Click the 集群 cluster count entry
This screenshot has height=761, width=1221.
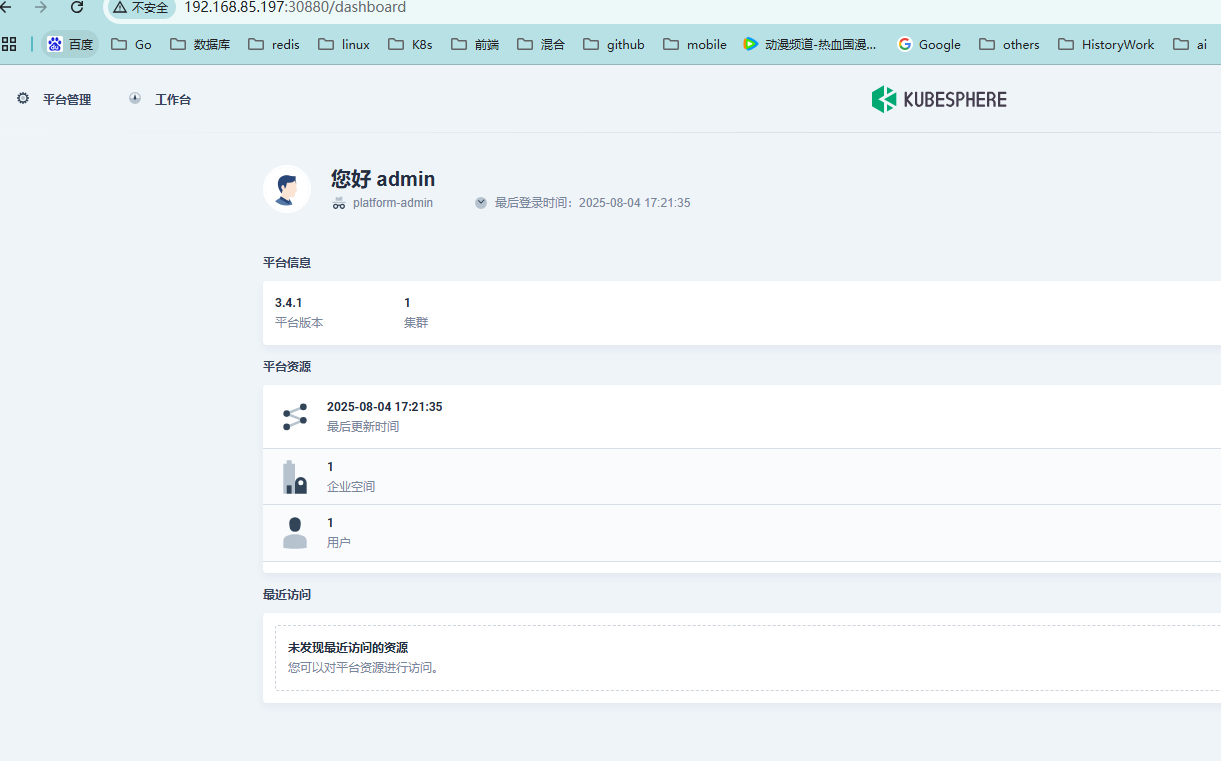[416, 313]
